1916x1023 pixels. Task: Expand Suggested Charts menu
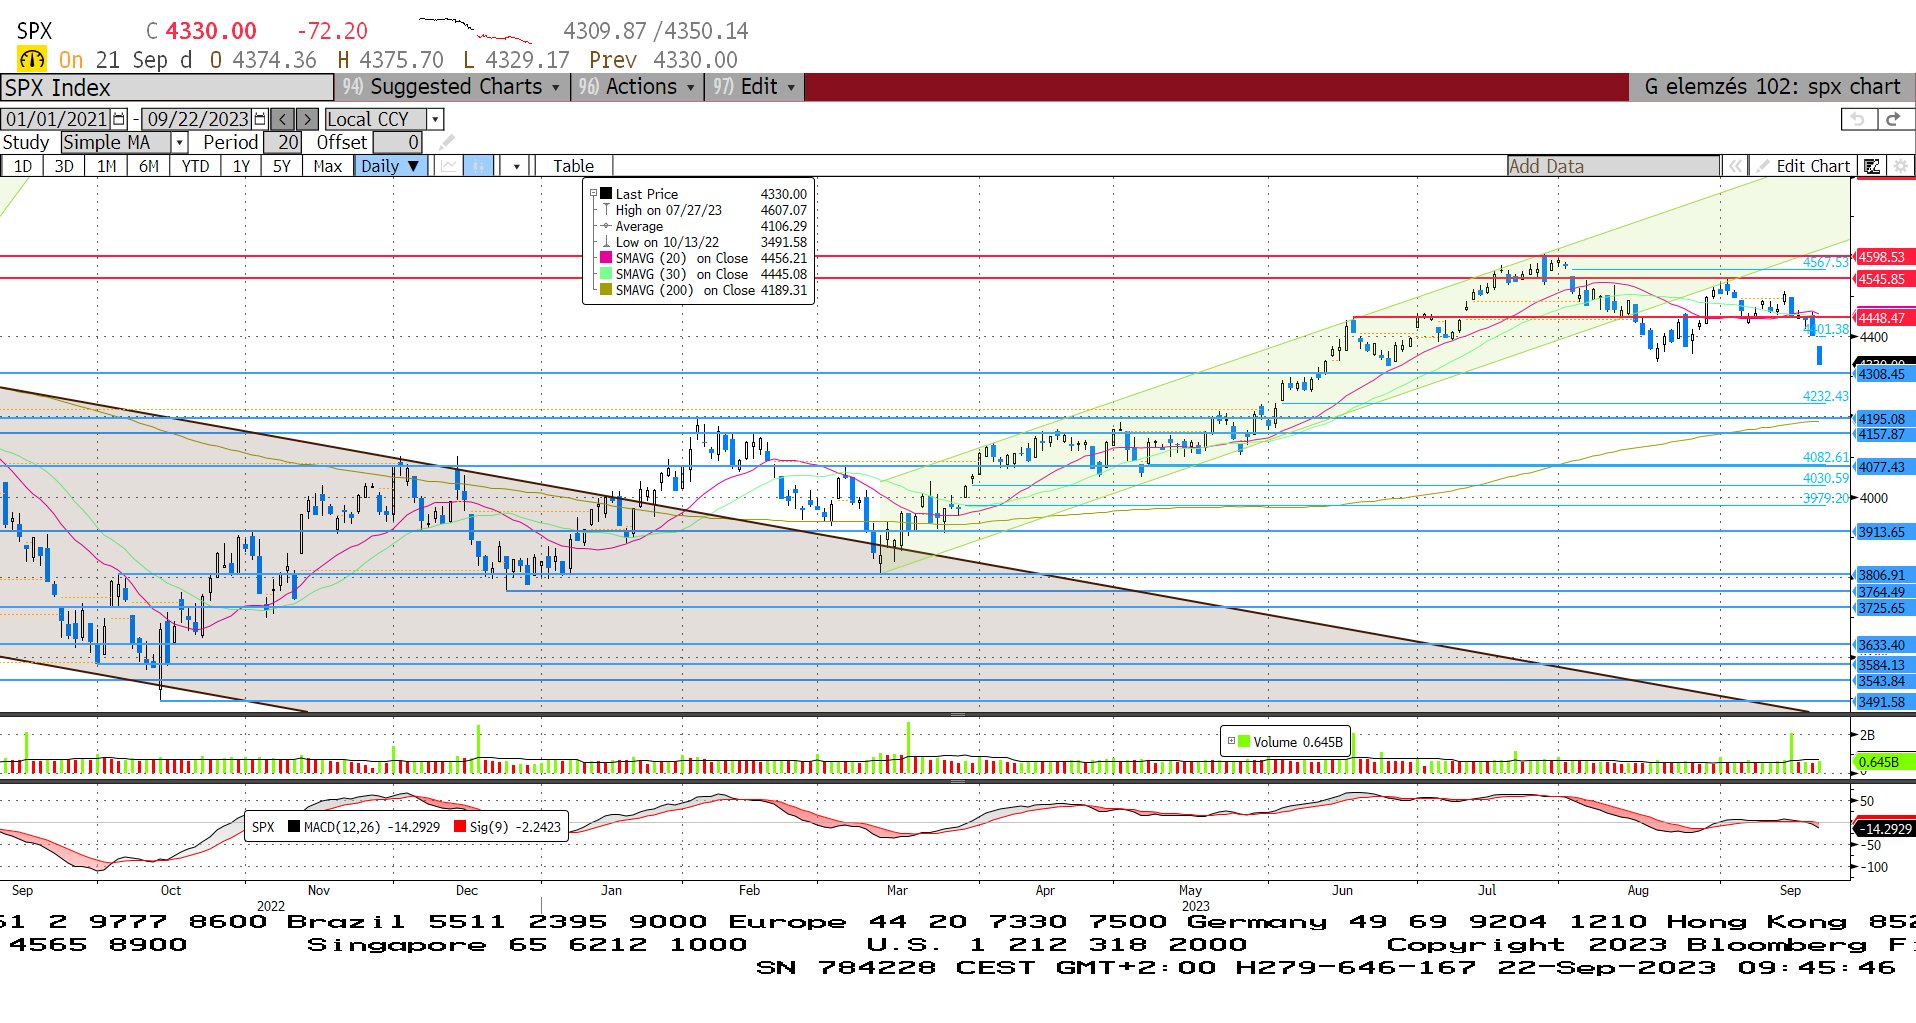452,87
